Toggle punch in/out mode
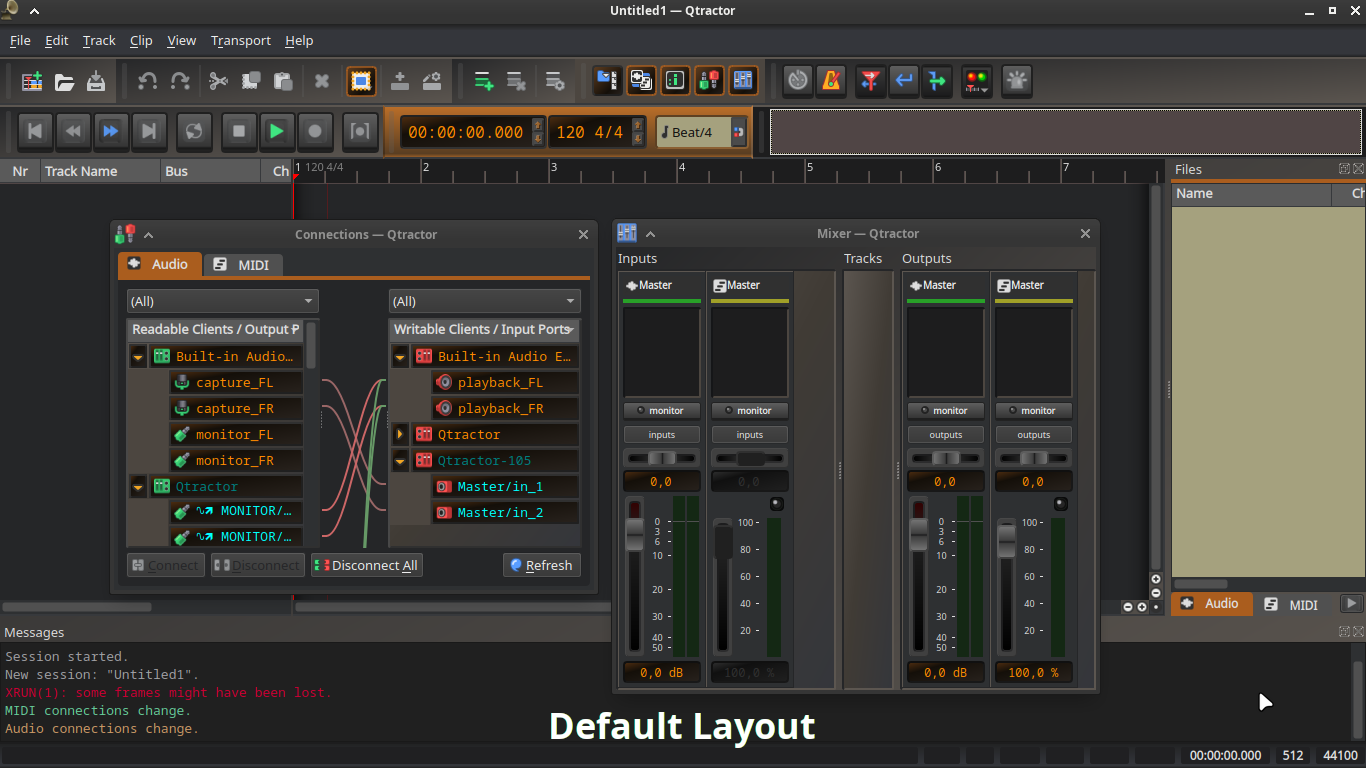This screenshot has height=768, width=1366. point(360,131)
